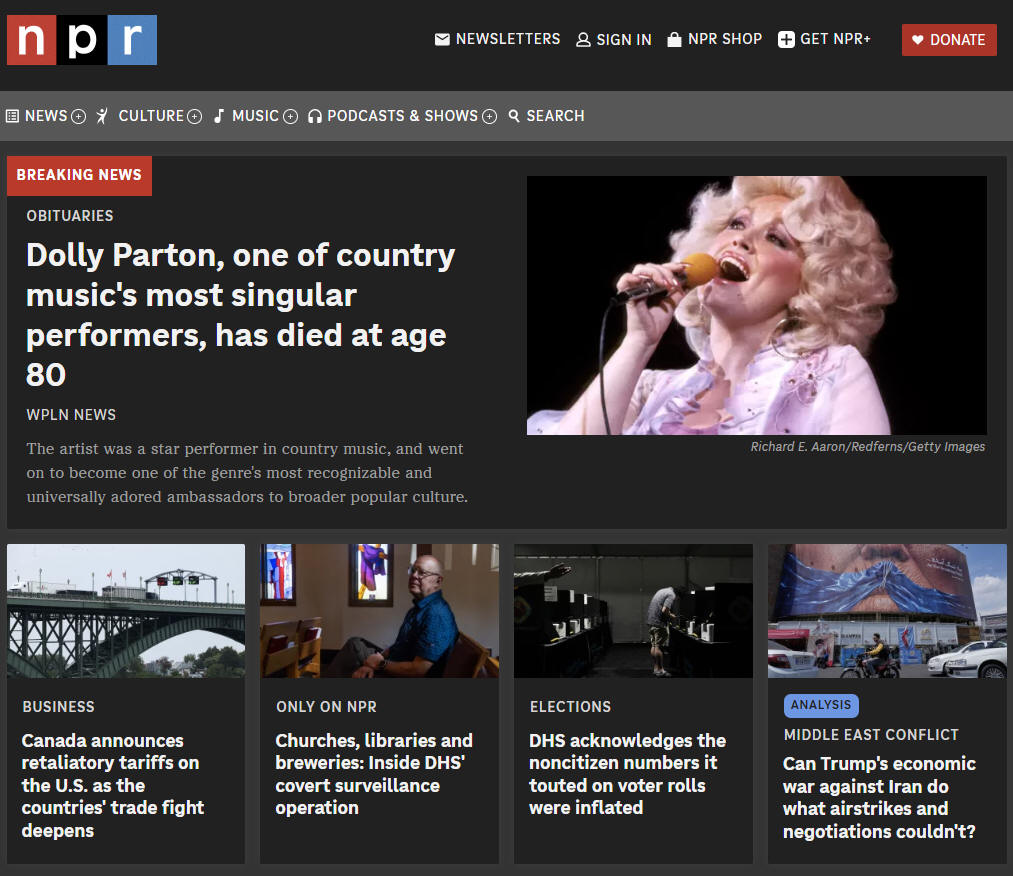Click the Search magnifier icon
Screen dimensions: 1013x876
[x=514, y=116]
